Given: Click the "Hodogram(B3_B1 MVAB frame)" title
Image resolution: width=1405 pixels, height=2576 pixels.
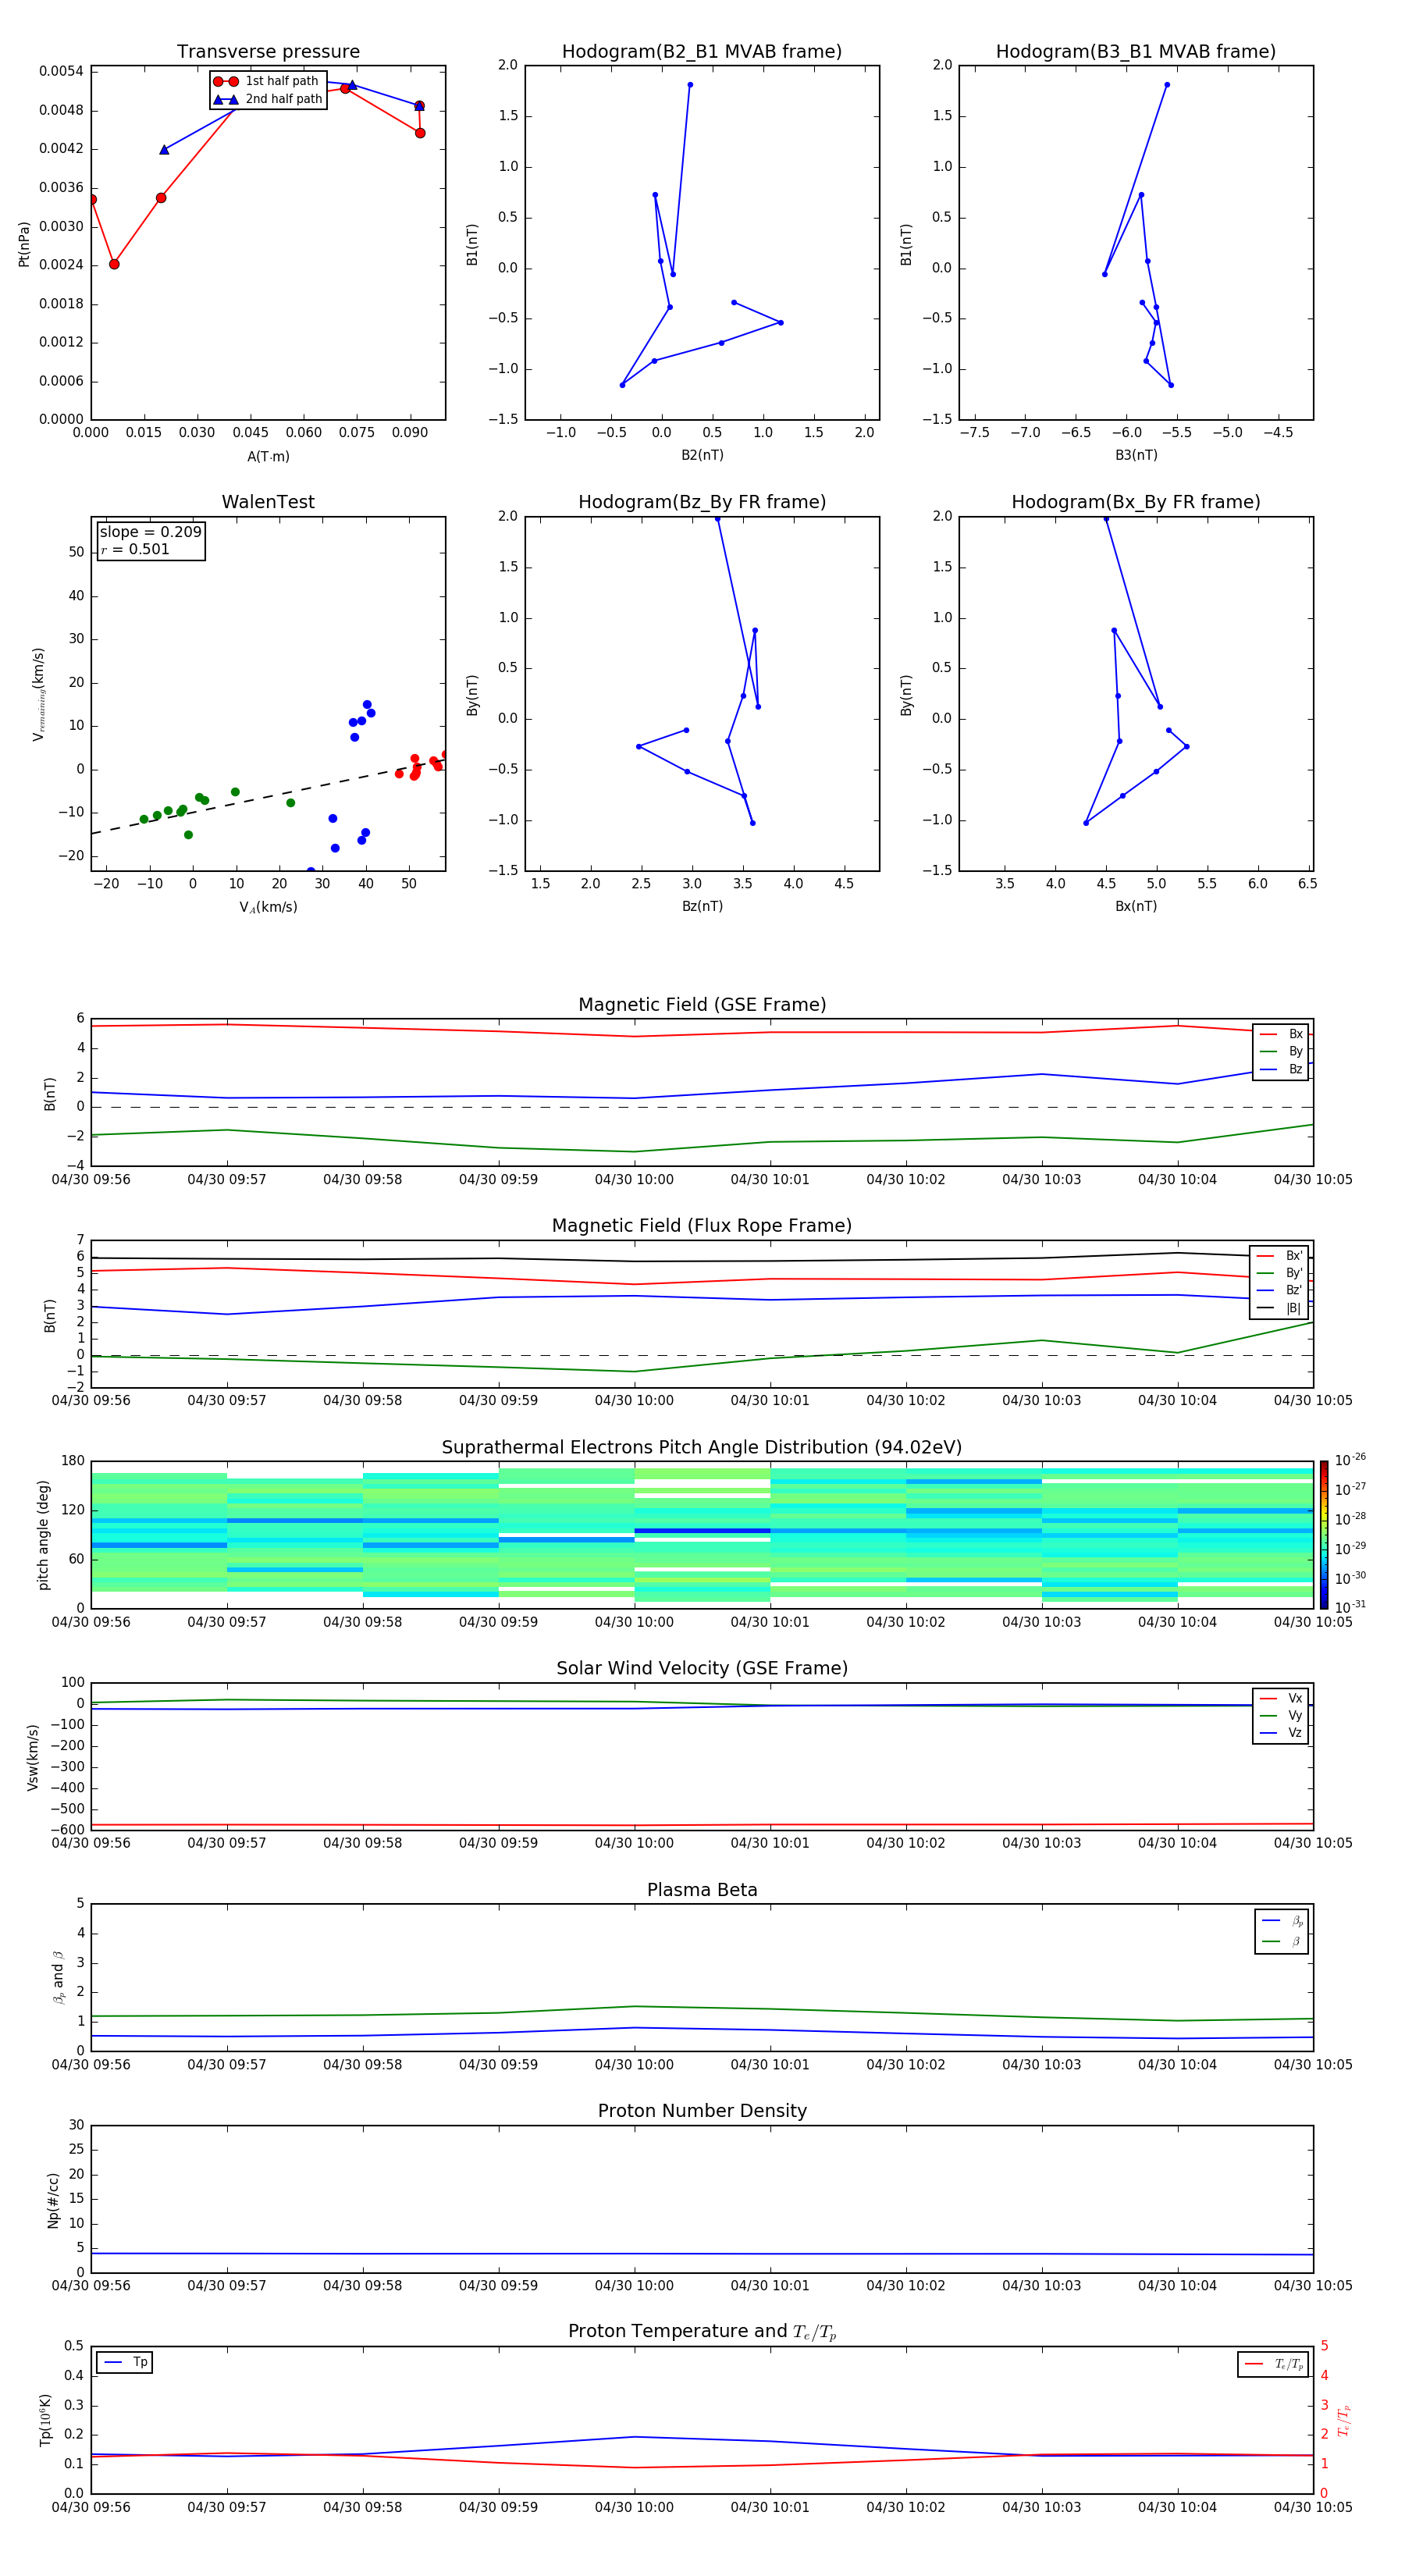Looking at the screenshot, I should (1136, 51).
